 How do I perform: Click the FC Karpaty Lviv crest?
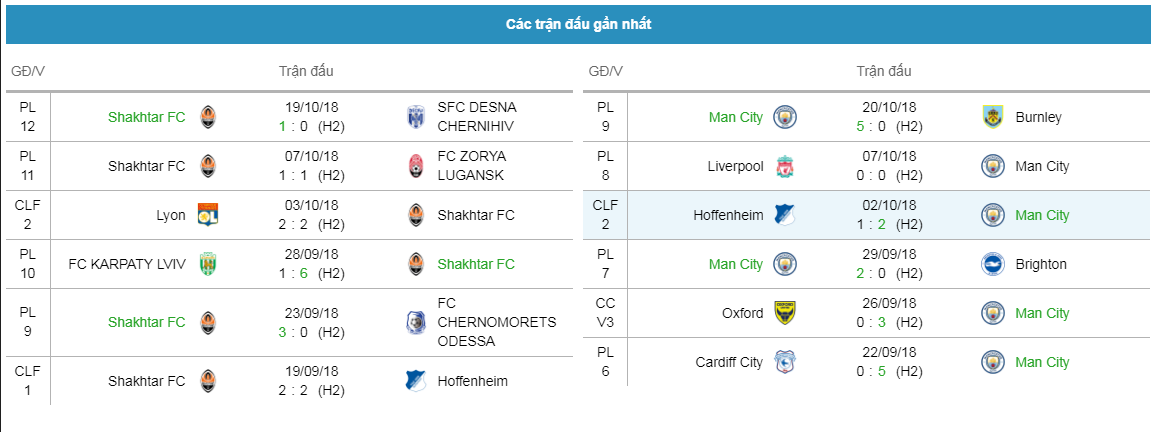pos(208,264)
